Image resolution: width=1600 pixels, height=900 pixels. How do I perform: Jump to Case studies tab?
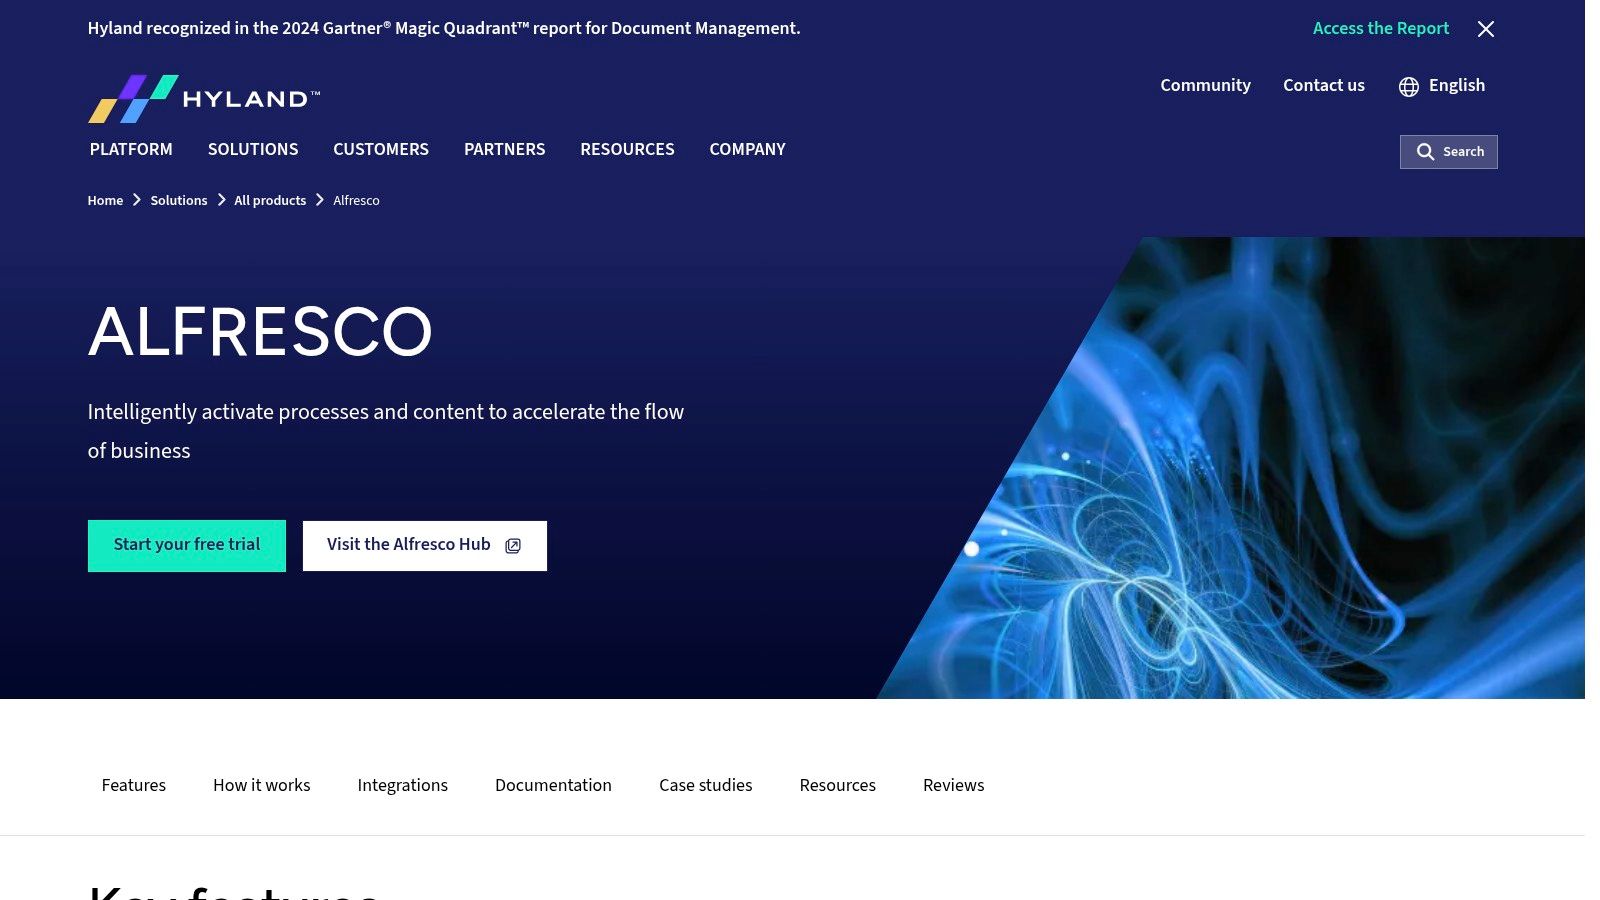click(x=706, y=785)
